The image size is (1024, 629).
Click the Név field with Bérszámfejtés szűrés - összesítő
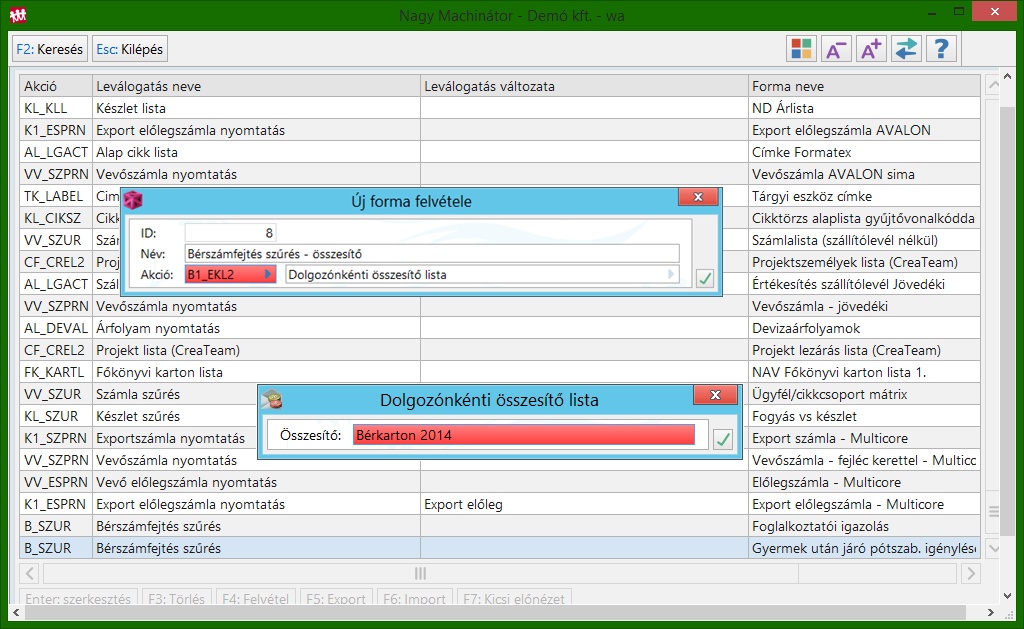click(x=432, y=254)
